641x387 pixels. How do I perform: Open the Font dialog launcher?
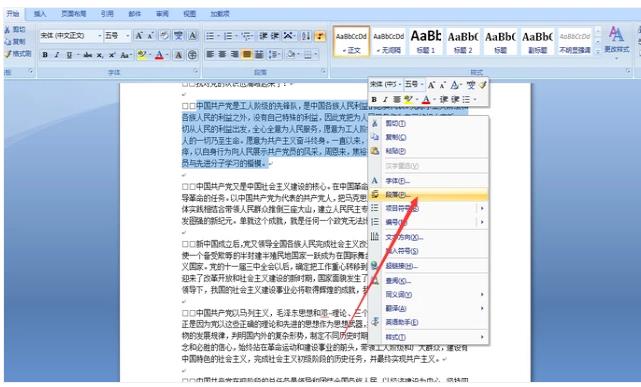(195, 72)
